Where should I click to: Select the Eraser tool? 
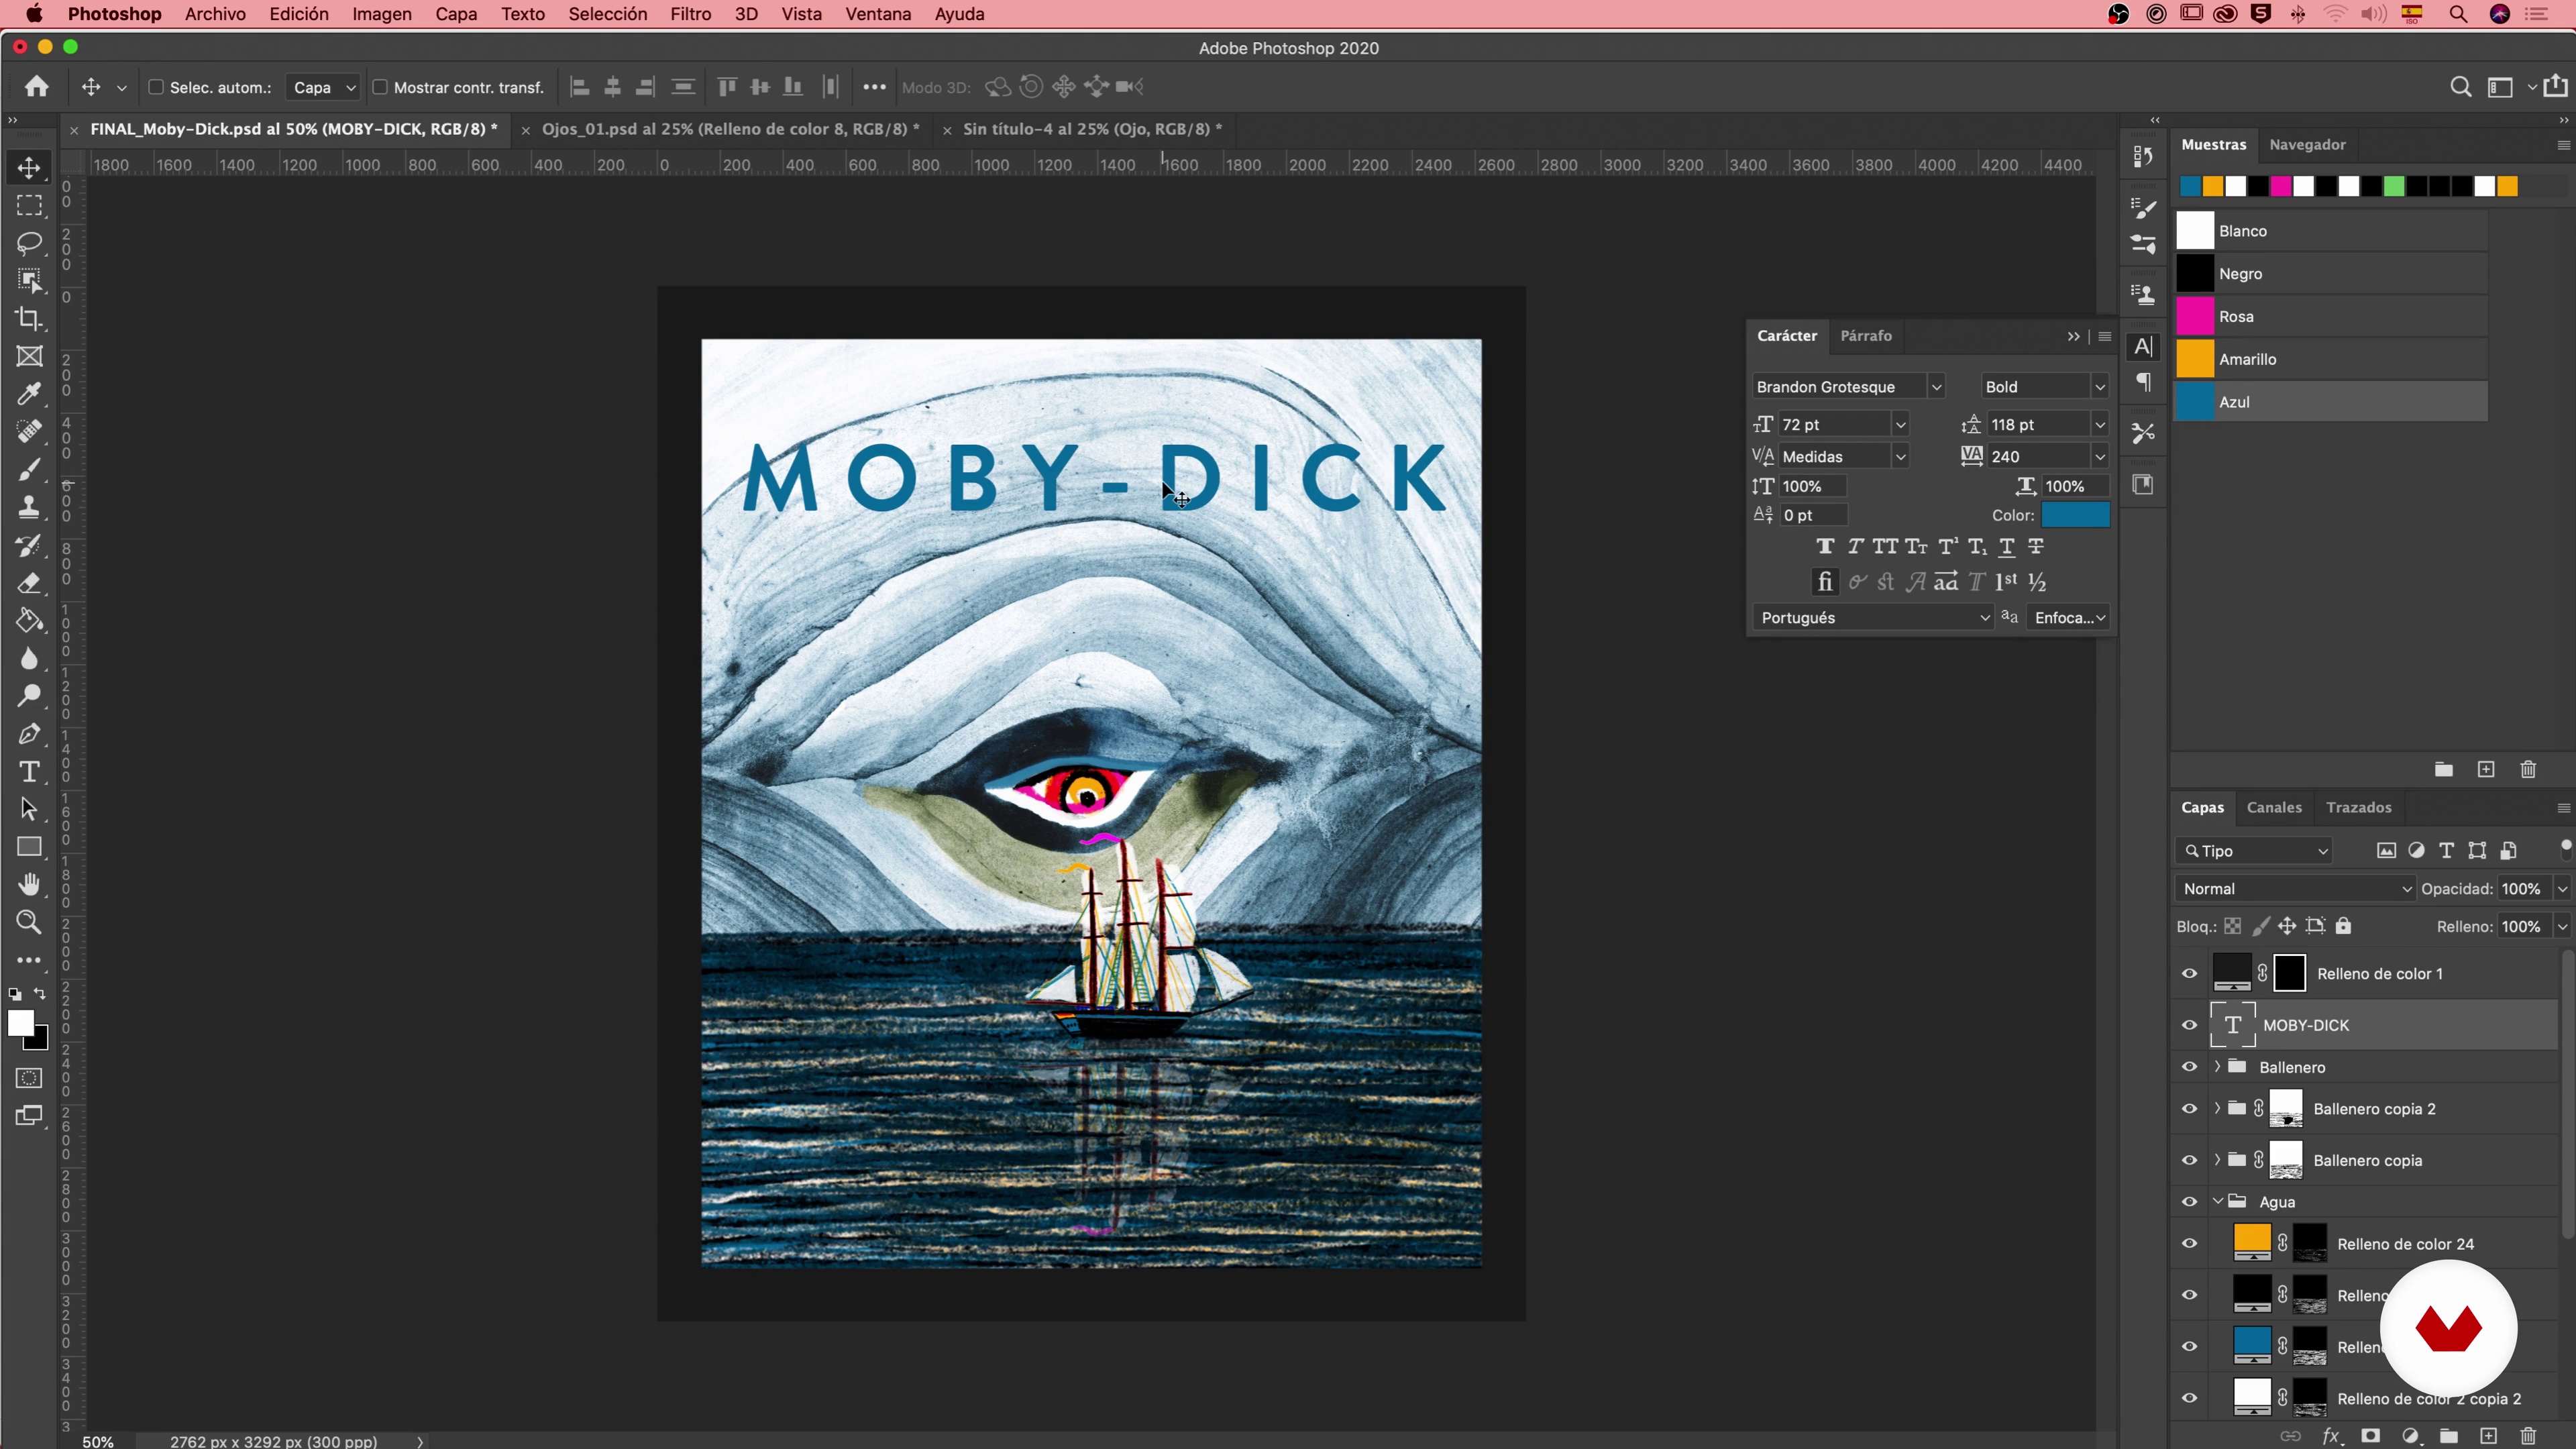pyautogui.click(x=29, y=583)
